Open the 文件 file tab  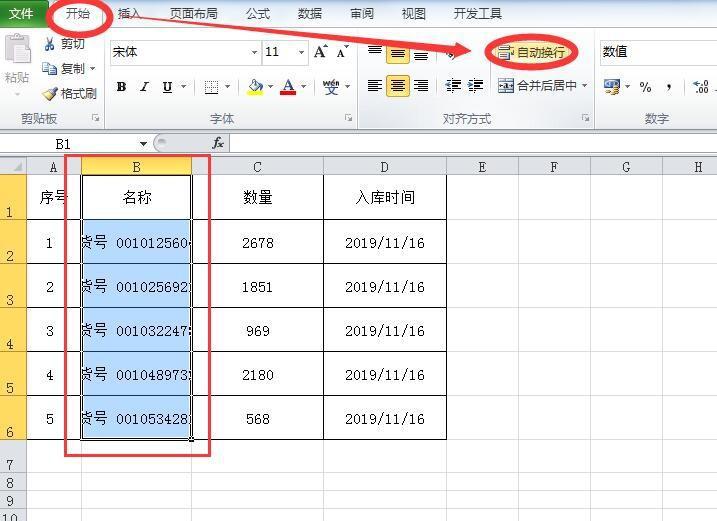point(21,14)
